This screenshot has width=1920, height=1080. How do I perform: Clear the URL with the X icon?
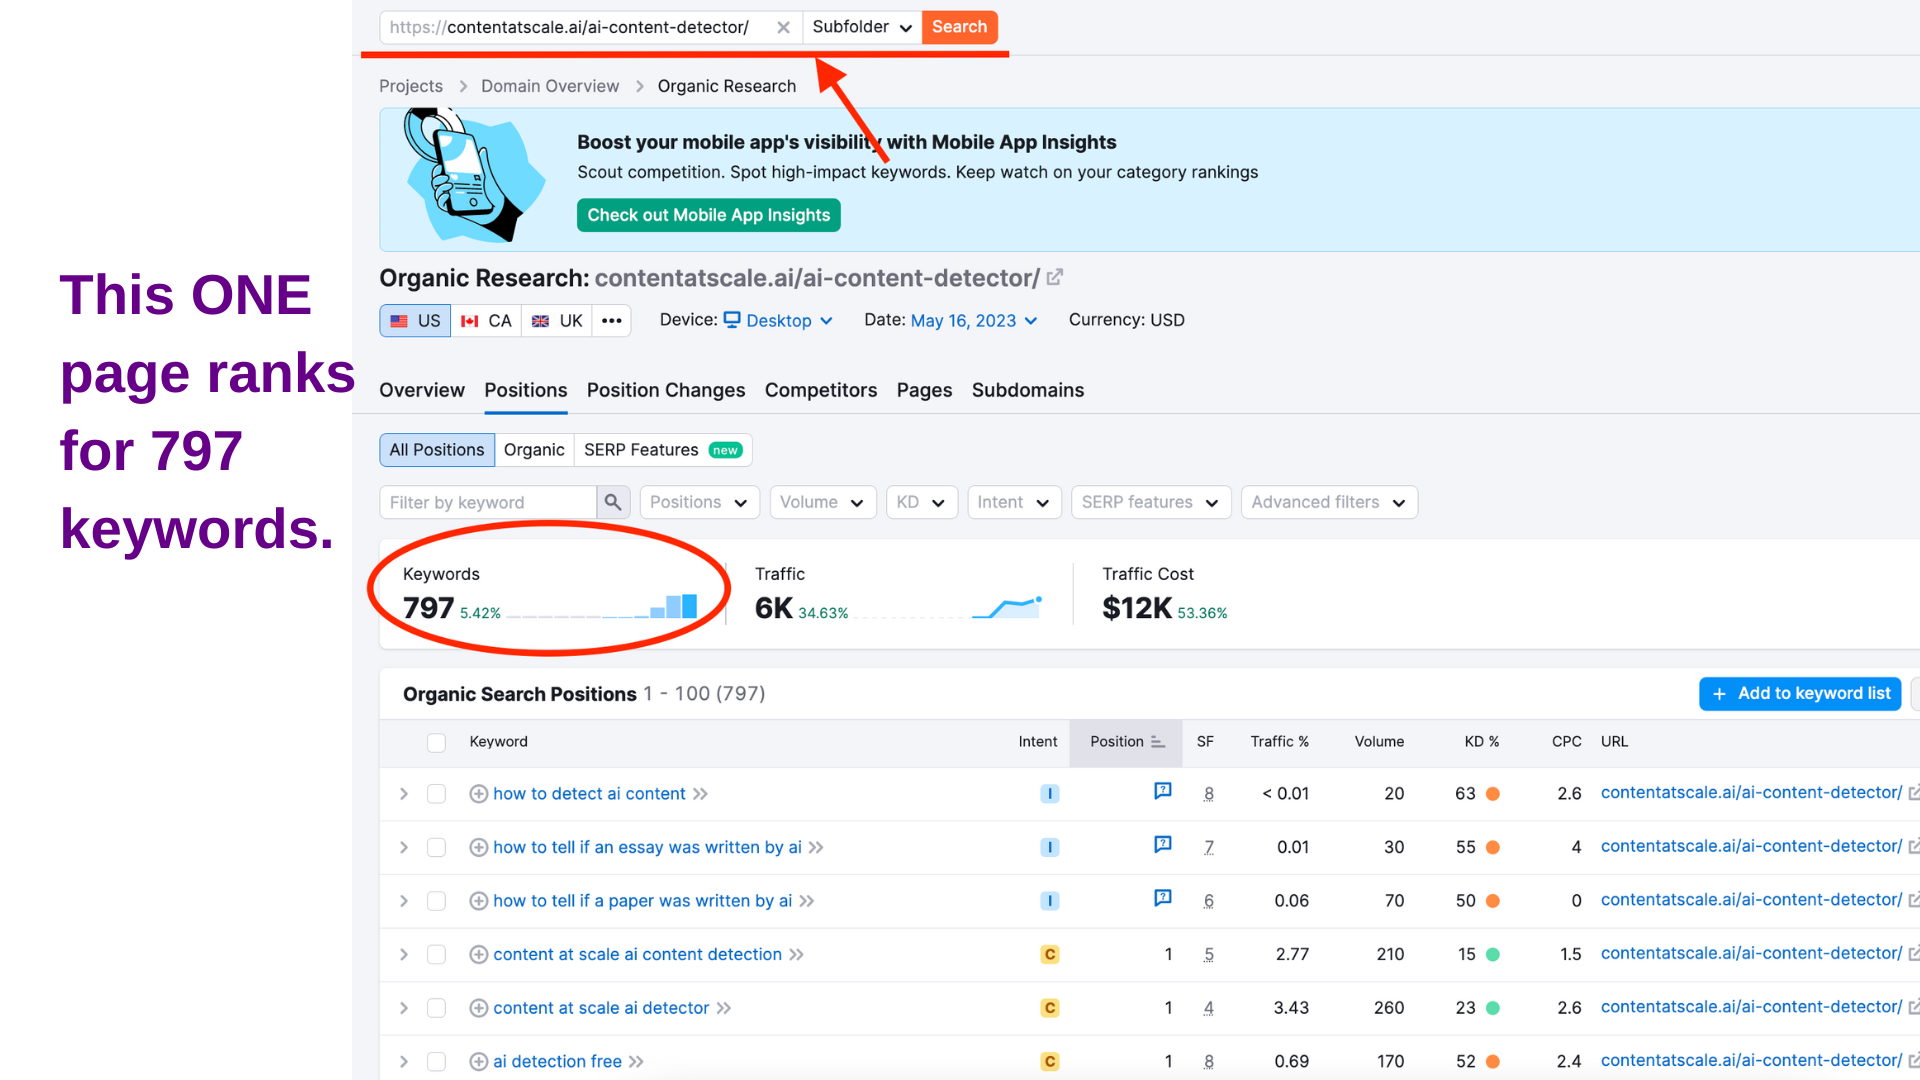pyautogui.click(x=783, y=28)
